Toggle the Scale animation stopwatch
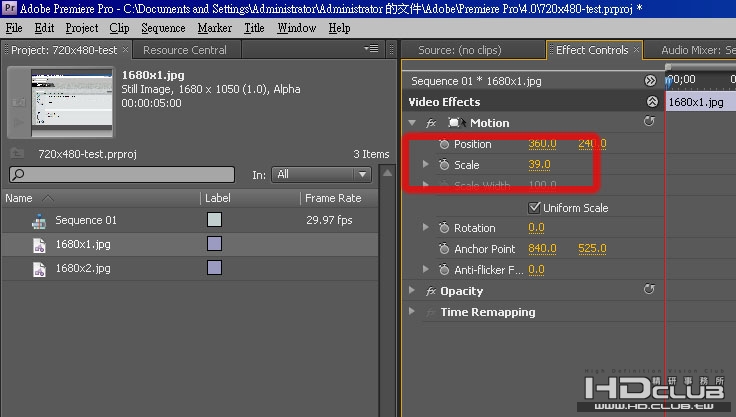Screen dimensions: 736x417 [444, 165]
